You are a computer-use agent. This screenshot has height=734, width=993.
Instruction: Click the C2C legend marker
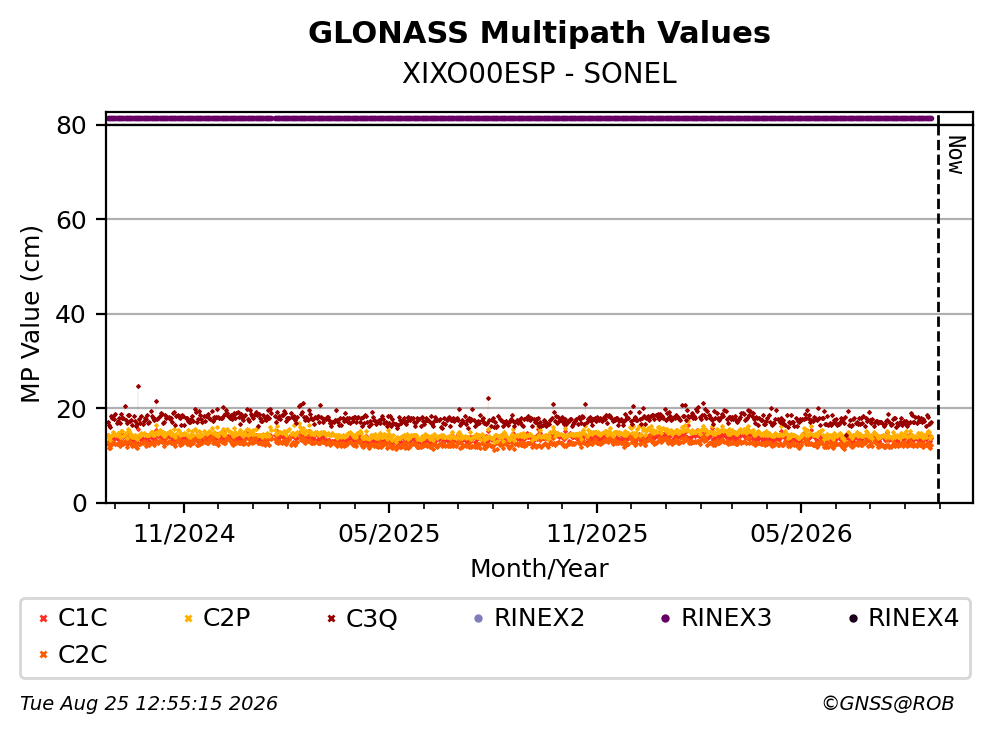tap(43, 655)
